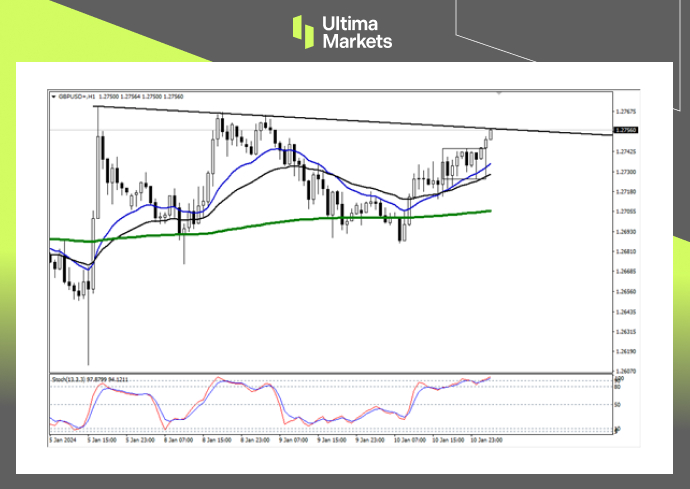Click the 1.26070 price axis label

tap(626, 371)
